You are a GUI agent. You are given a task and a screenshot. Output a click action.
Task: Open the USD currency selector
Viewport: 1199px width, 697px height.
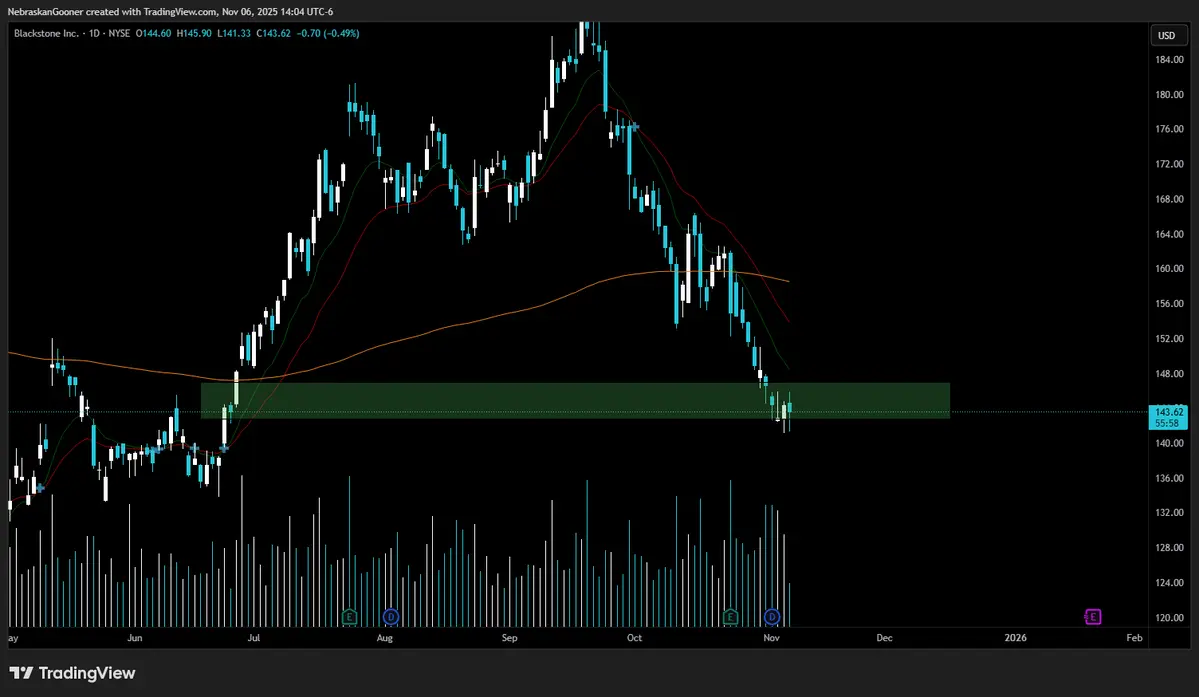1166,35
